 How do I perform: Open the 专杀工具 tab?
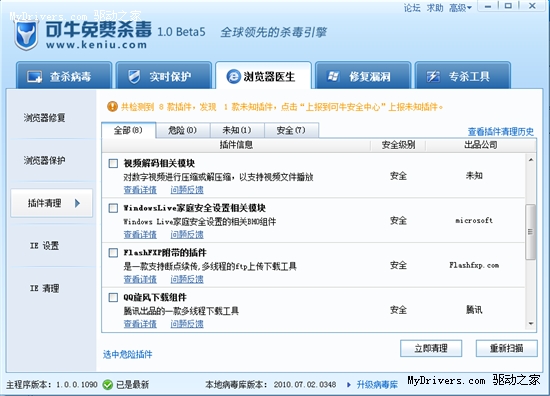tap(463, 75)
